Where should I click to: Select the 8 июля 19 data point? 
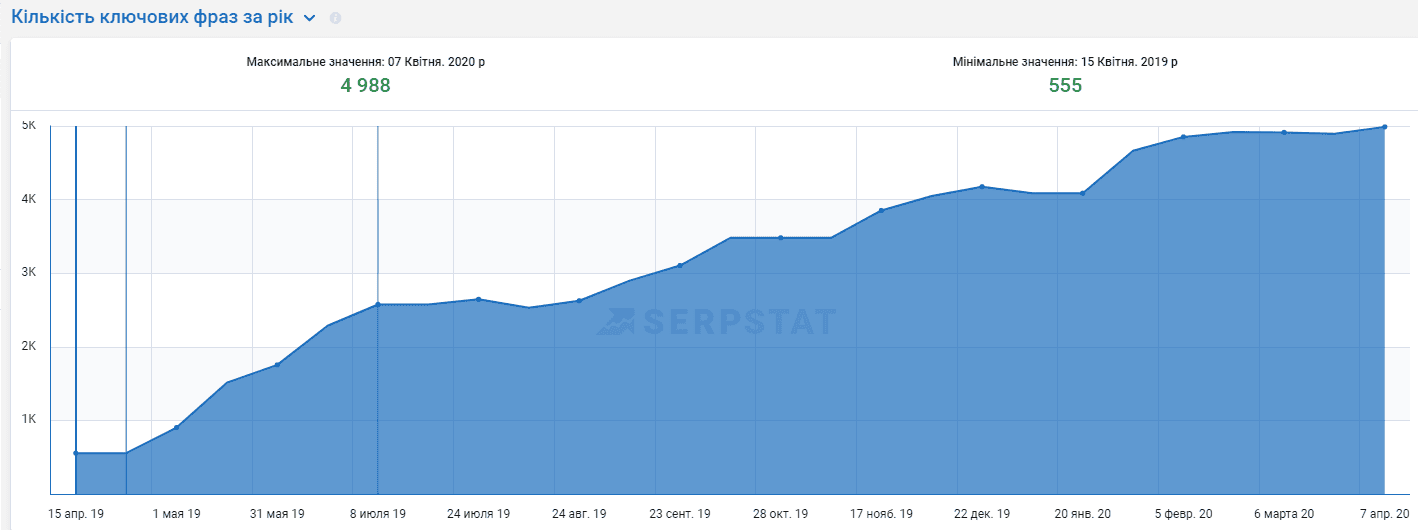[x=378, y=304]
